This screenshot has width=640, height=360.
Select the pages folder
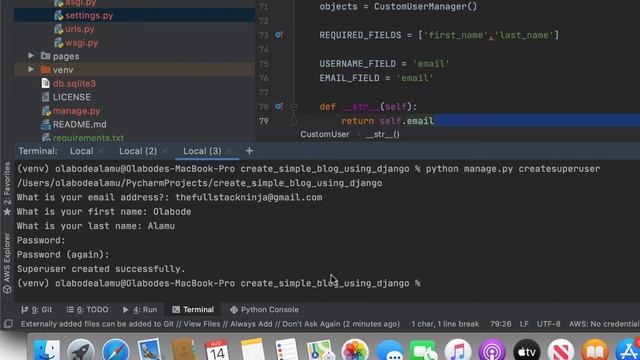tap(66, 56)
